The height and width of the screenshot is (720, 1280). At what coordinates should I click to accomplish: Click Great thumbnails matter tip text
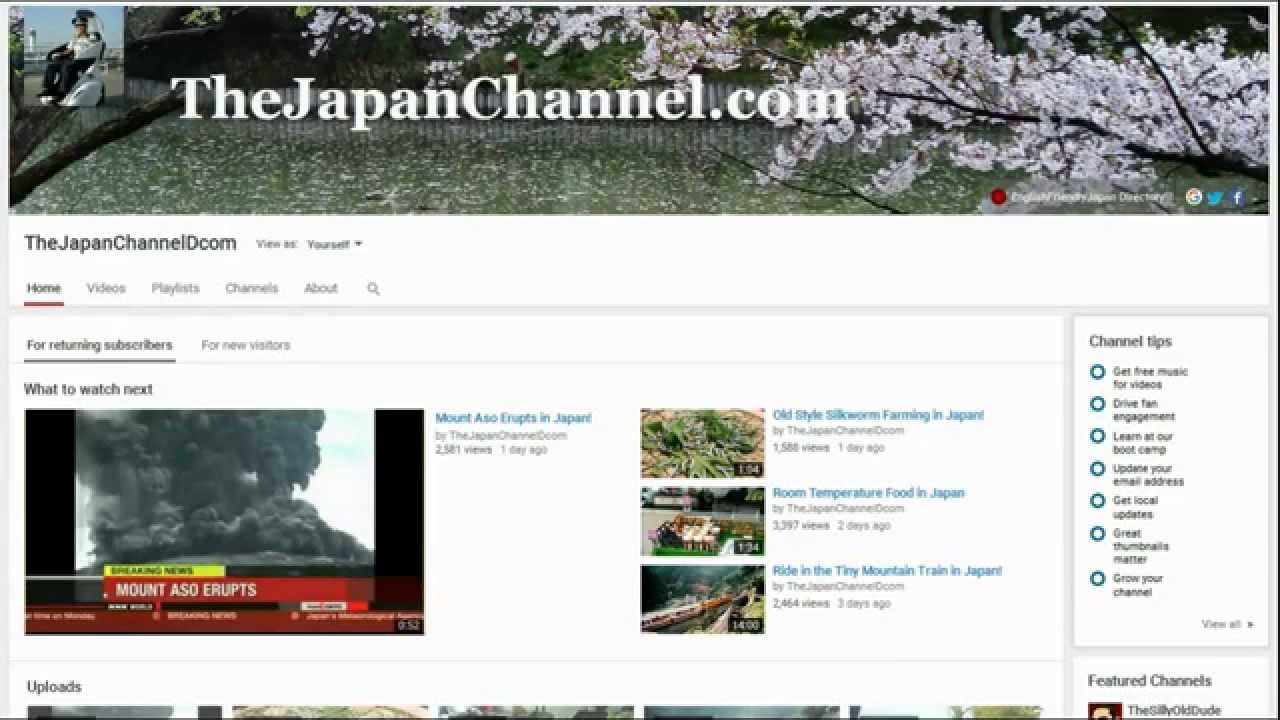point(1141,546)
